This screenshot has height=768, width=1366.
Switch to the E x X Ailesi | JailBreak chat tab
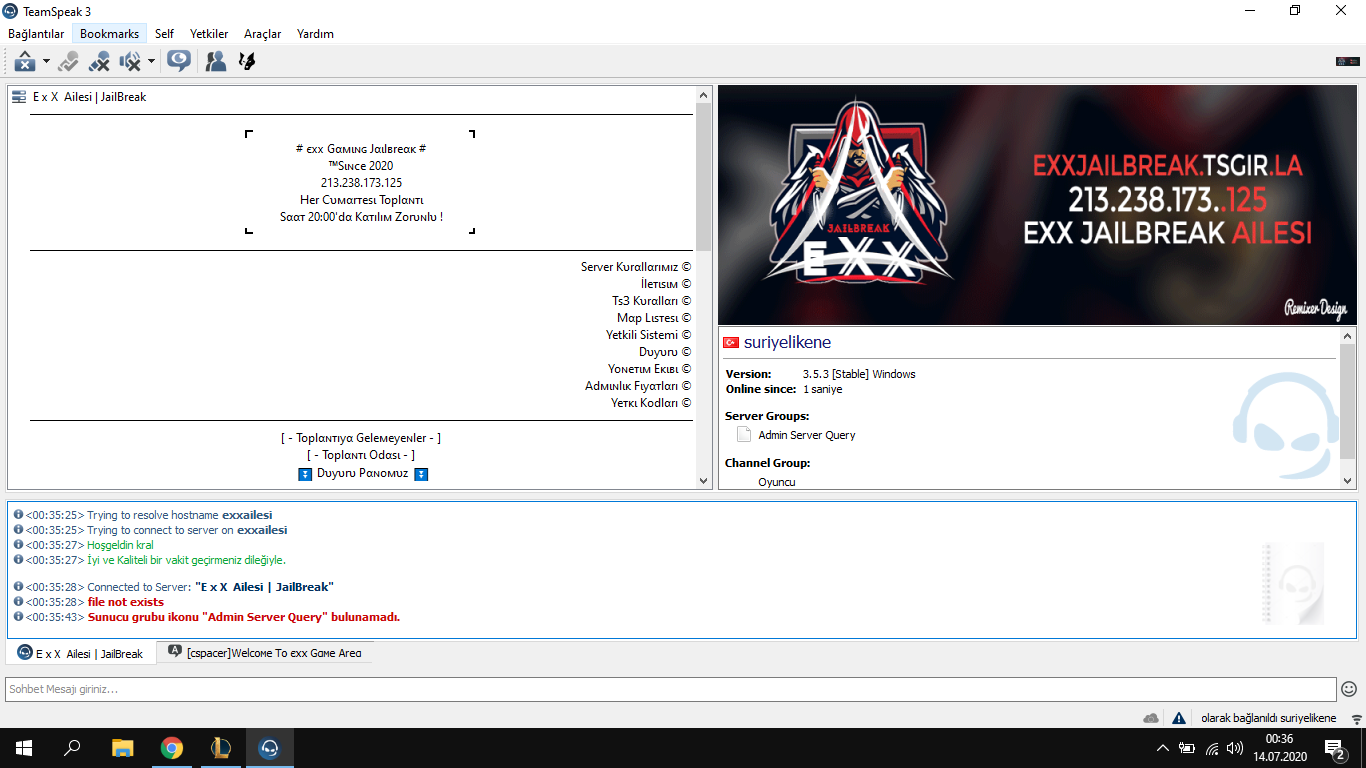point(81,653)
